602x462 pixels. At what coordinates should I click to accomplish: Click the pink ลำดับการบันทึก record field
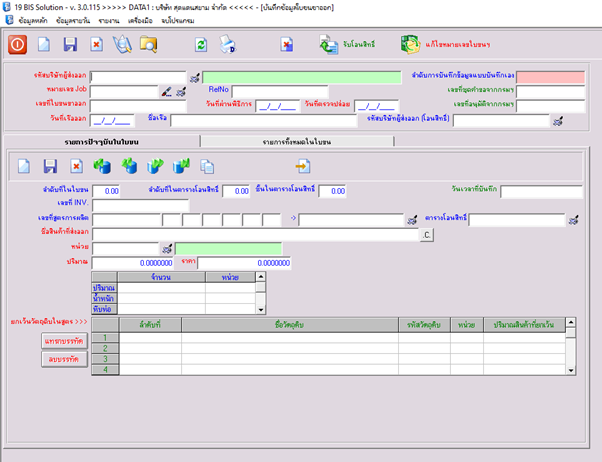pos(551,77)
